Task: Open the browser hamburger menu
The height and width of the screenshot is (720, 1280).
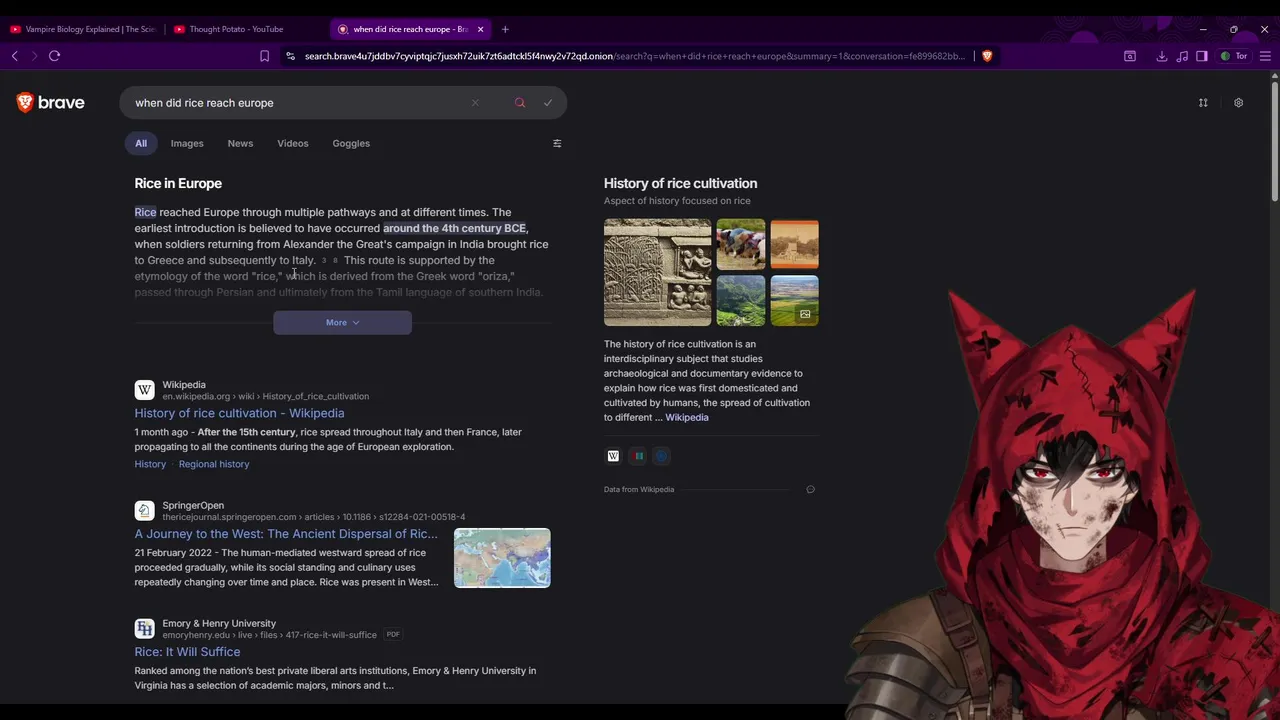Action: coord(1265,56)
